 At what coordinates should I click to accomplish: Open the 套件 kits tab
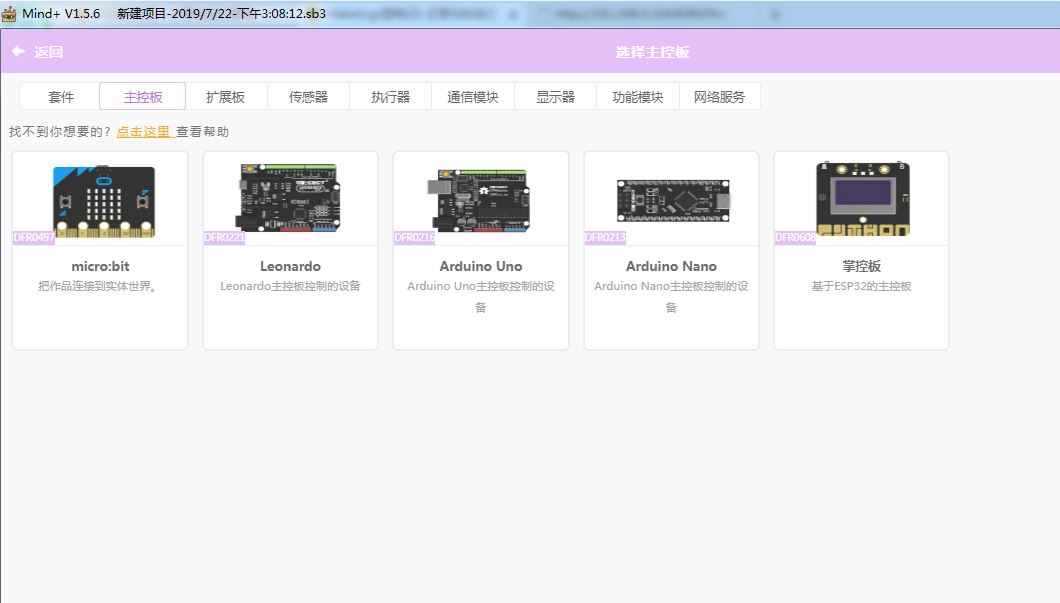coord(60,97)
